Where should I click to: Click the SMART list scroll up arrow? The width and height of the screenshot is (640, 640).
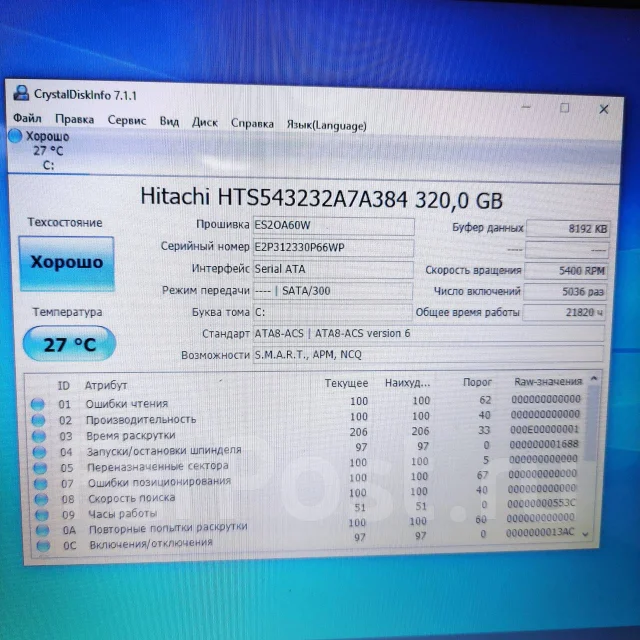tap(594, 379)
